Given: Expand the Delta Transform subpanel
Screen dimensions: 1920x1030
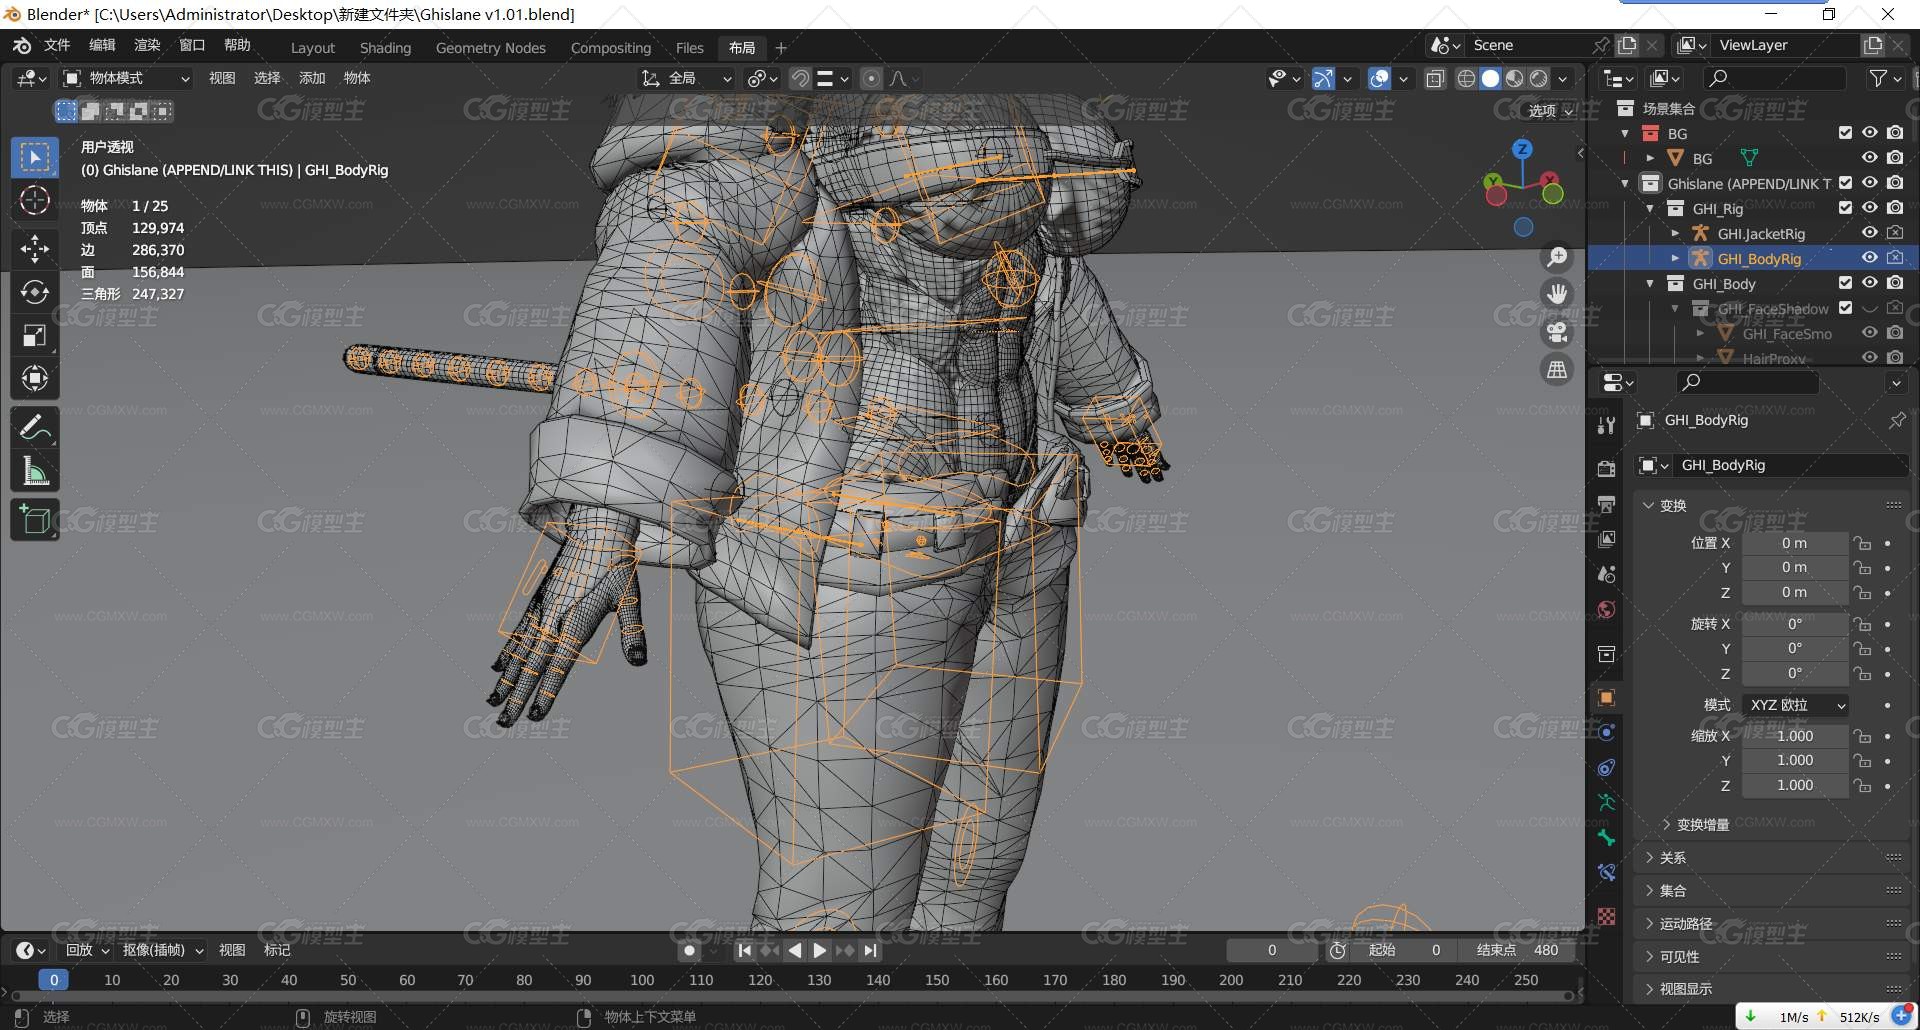Looking at the screenshot, I should coord(1701,825).
